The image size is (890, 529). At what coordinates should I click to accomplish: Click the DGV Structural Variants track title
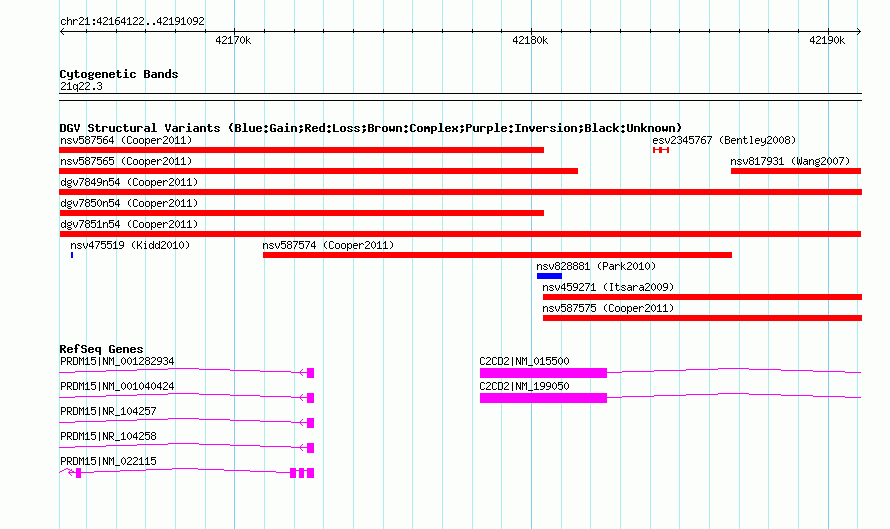(x=371, y=128)
